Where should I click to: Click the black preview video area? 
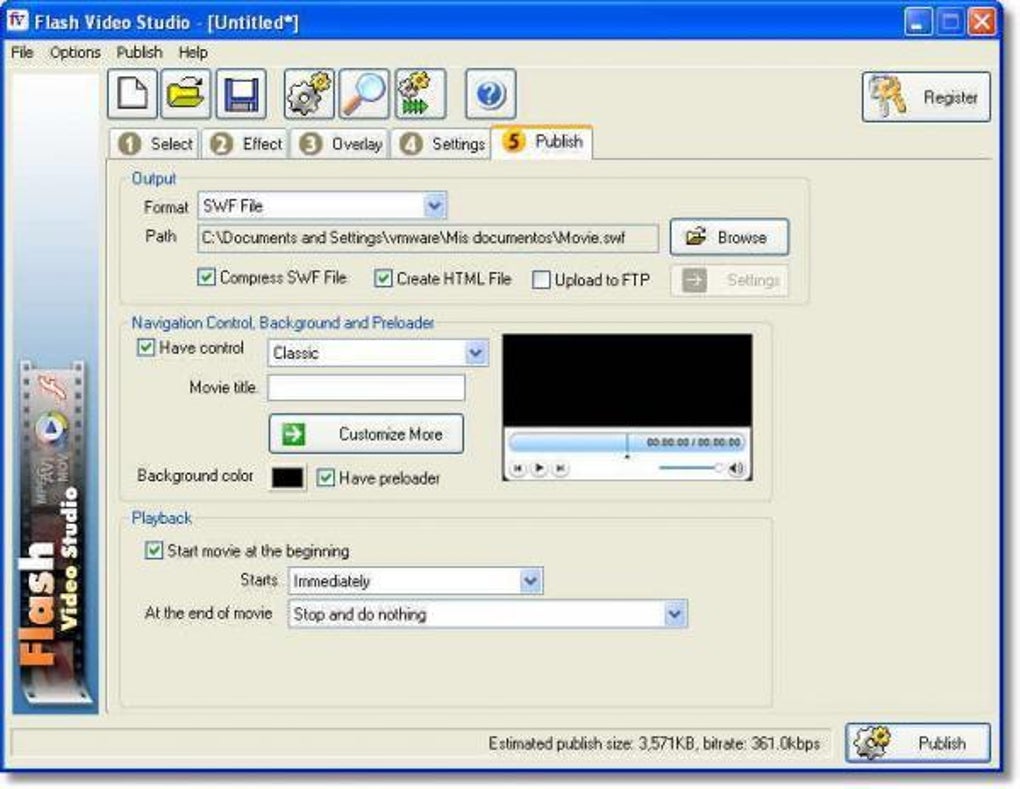coord(627,381)
